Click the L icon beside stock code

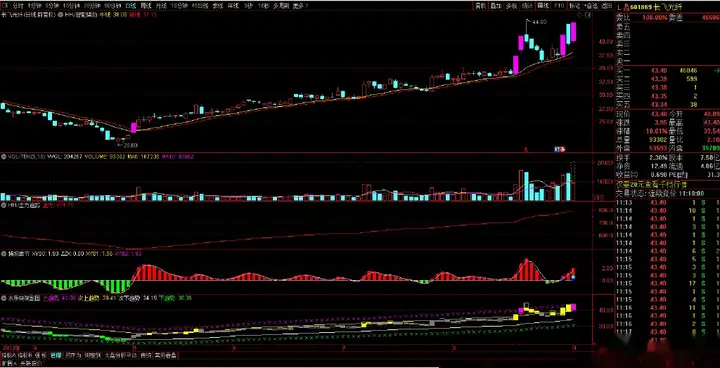619,7
